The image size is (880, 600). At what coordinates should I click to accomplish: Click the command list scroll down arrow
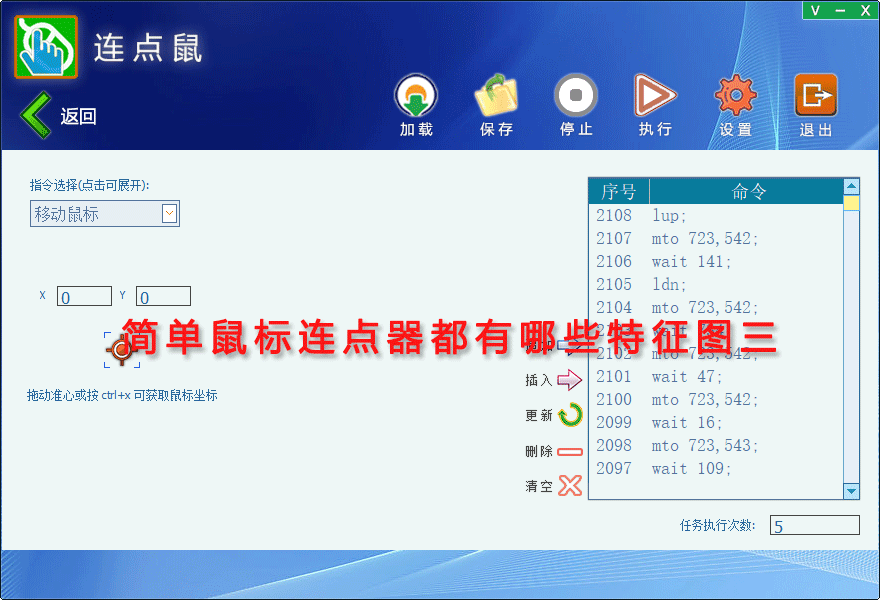(851, 491)
